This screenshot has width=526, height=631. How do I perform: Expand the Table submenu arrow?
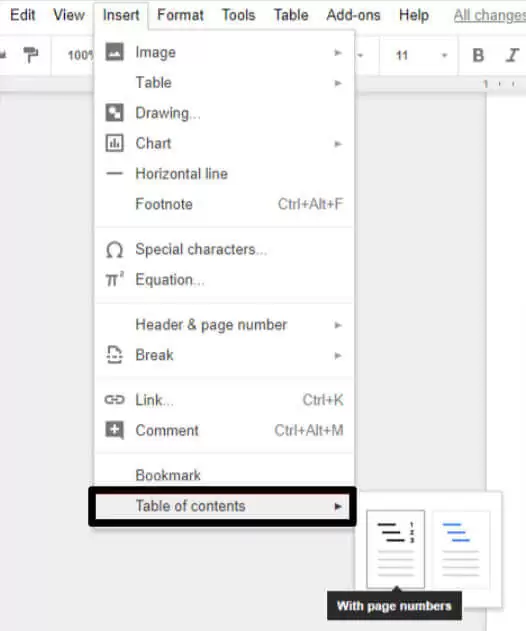(x=338, y=83)
